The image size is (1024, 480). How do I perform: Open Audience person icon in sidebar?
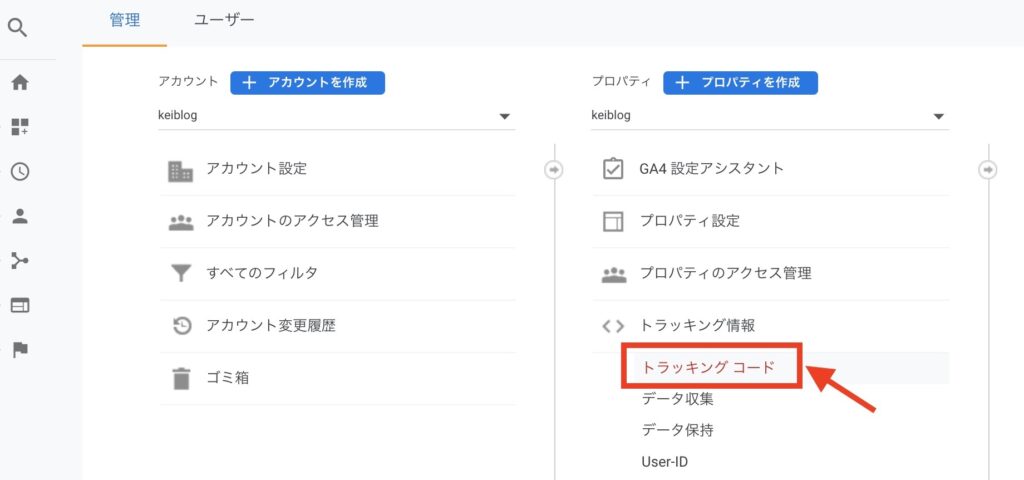[20, 216]
